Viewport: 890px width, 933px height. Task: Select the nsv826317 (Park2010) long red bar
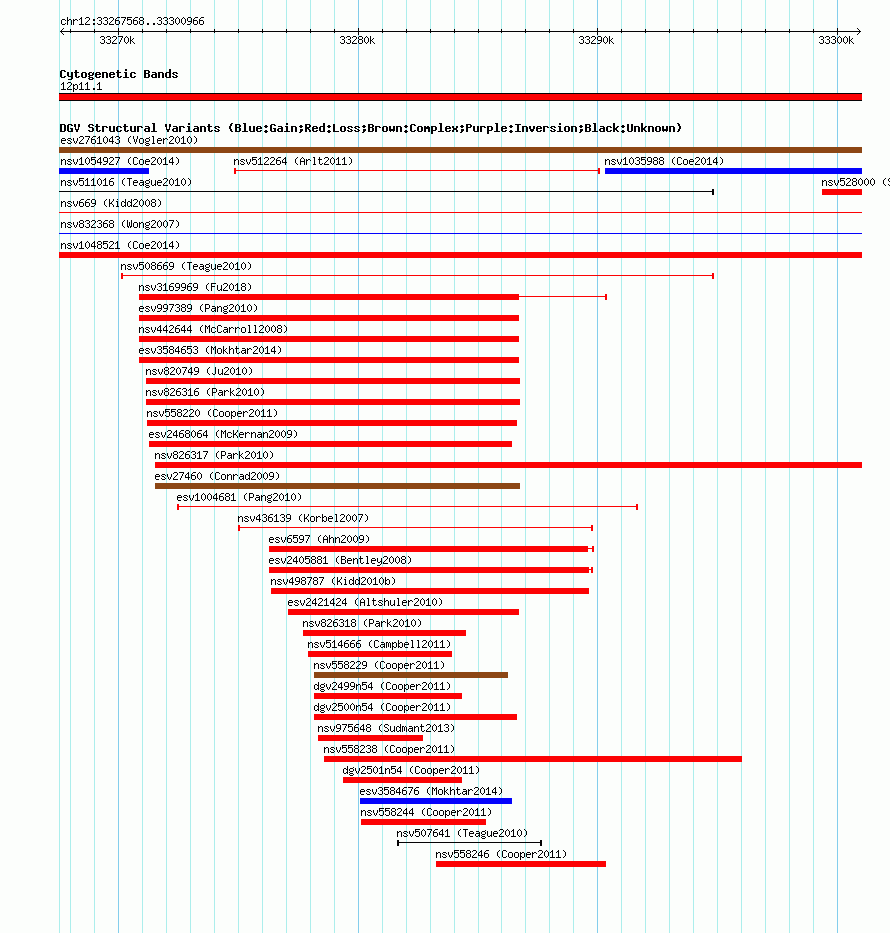click(x=508, y=465)
